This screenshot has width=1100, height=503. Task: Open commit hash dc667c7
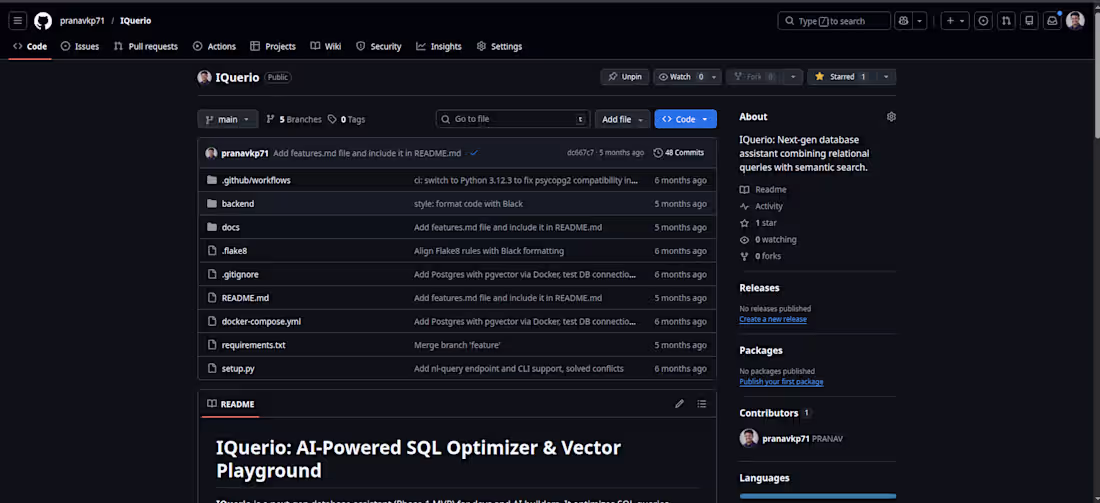click(580, 153)
